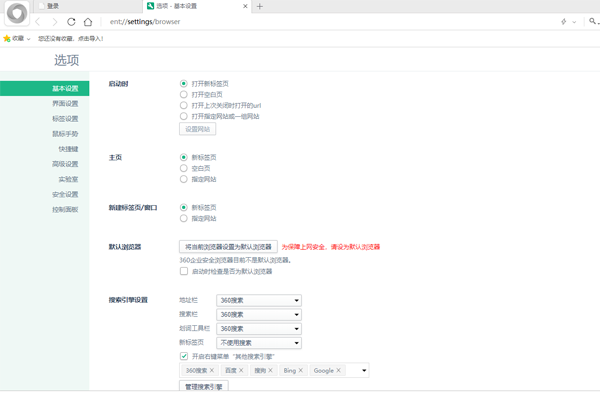The height and width of the screenshot is (400, 600).
Task: Open 界面设置 in the sidebar
Action: pos(65,103)
